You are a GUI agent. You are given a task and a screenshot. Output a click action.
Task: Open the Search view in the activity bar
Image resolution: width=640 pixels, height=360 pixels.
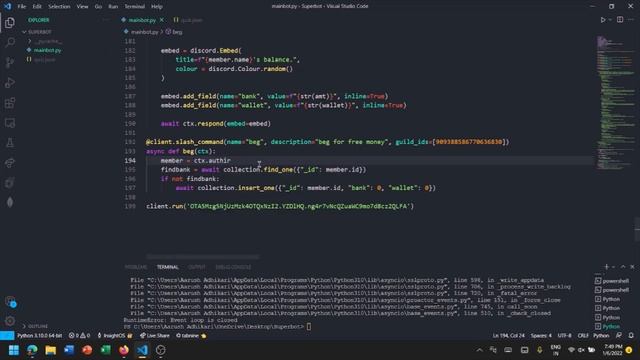click(x=10, y=42)
